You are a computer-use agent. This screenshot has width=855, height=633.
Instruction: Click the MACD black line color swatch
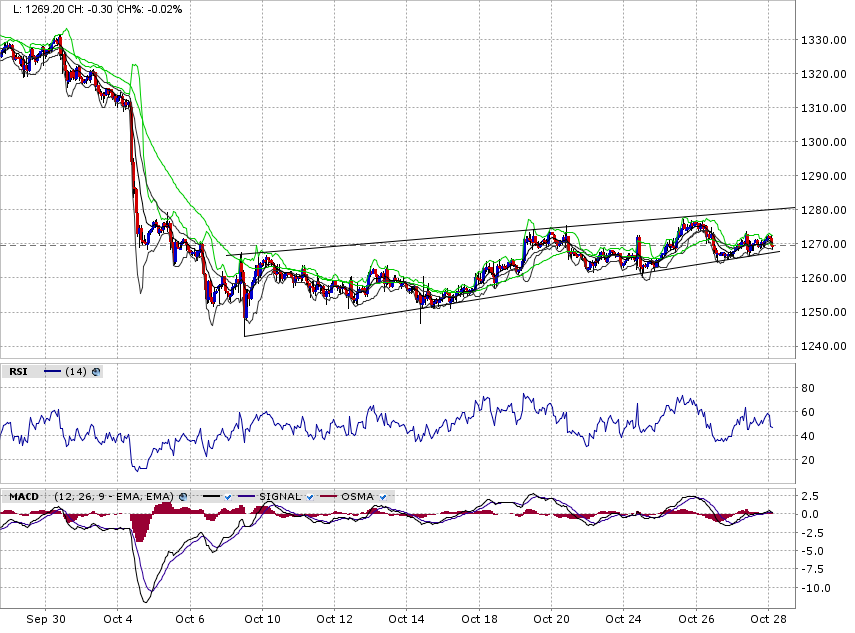(212, 497)
